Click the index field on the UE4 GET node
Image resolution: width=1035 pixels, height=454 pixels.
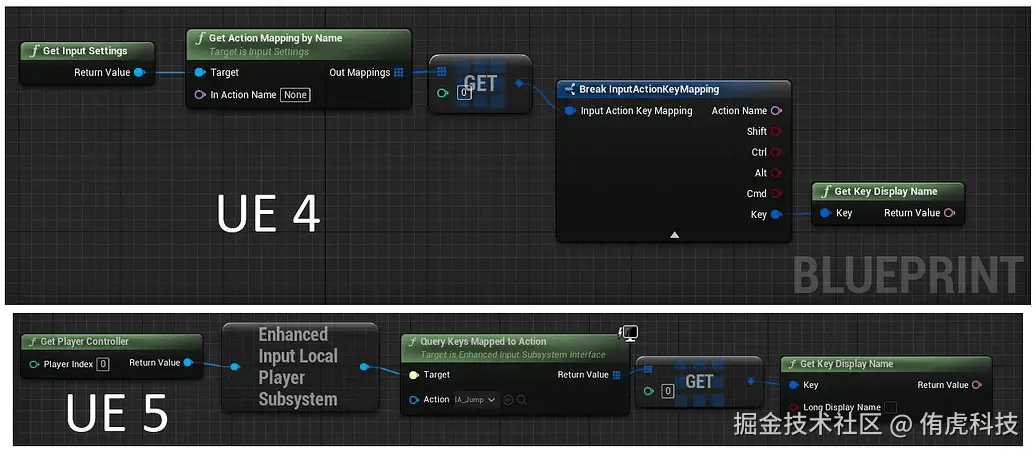pos(464,93)
